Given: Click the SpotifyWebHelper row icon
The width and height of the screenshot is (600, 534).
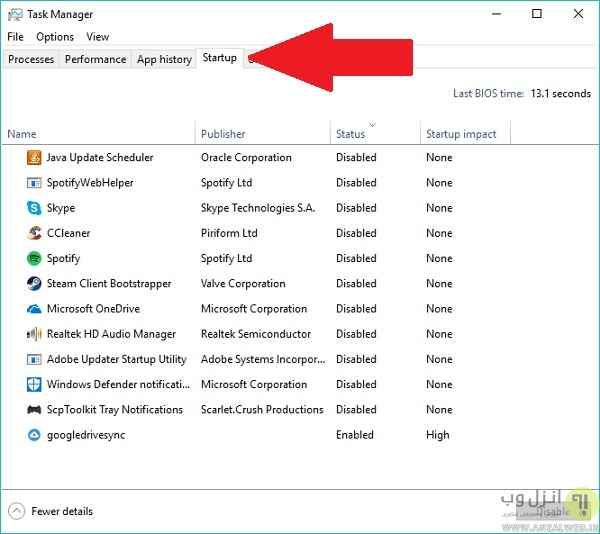Looking at the screenshot, I should (34, 183).
